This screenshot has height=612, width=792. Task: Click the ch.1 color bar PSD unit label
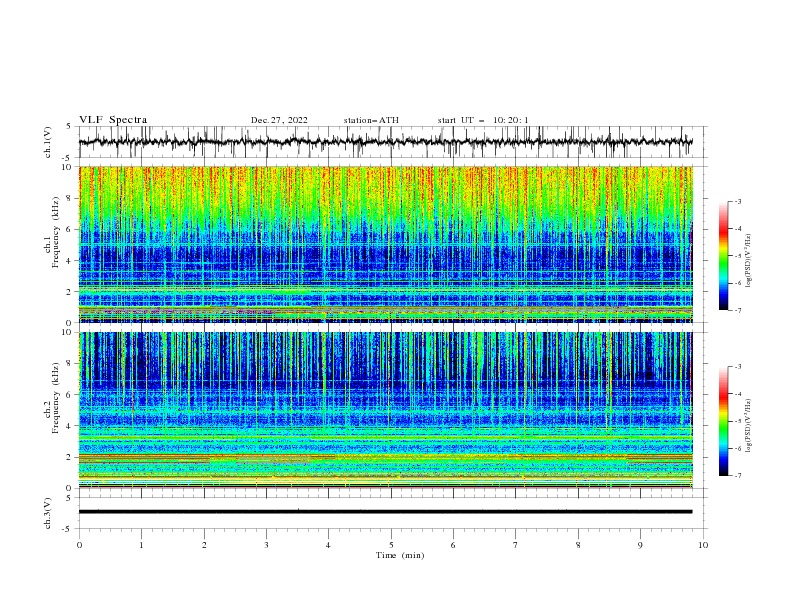[749, 261]
